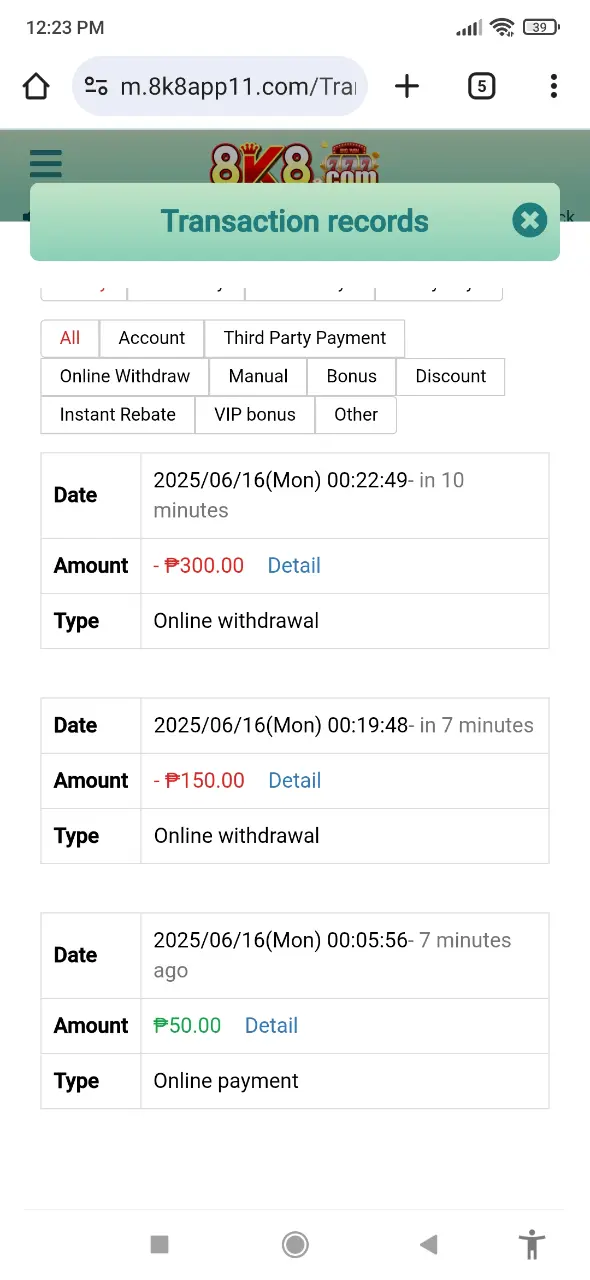
Task: Tap the address bar URL m.8k8app11.com
Action: 238,87
